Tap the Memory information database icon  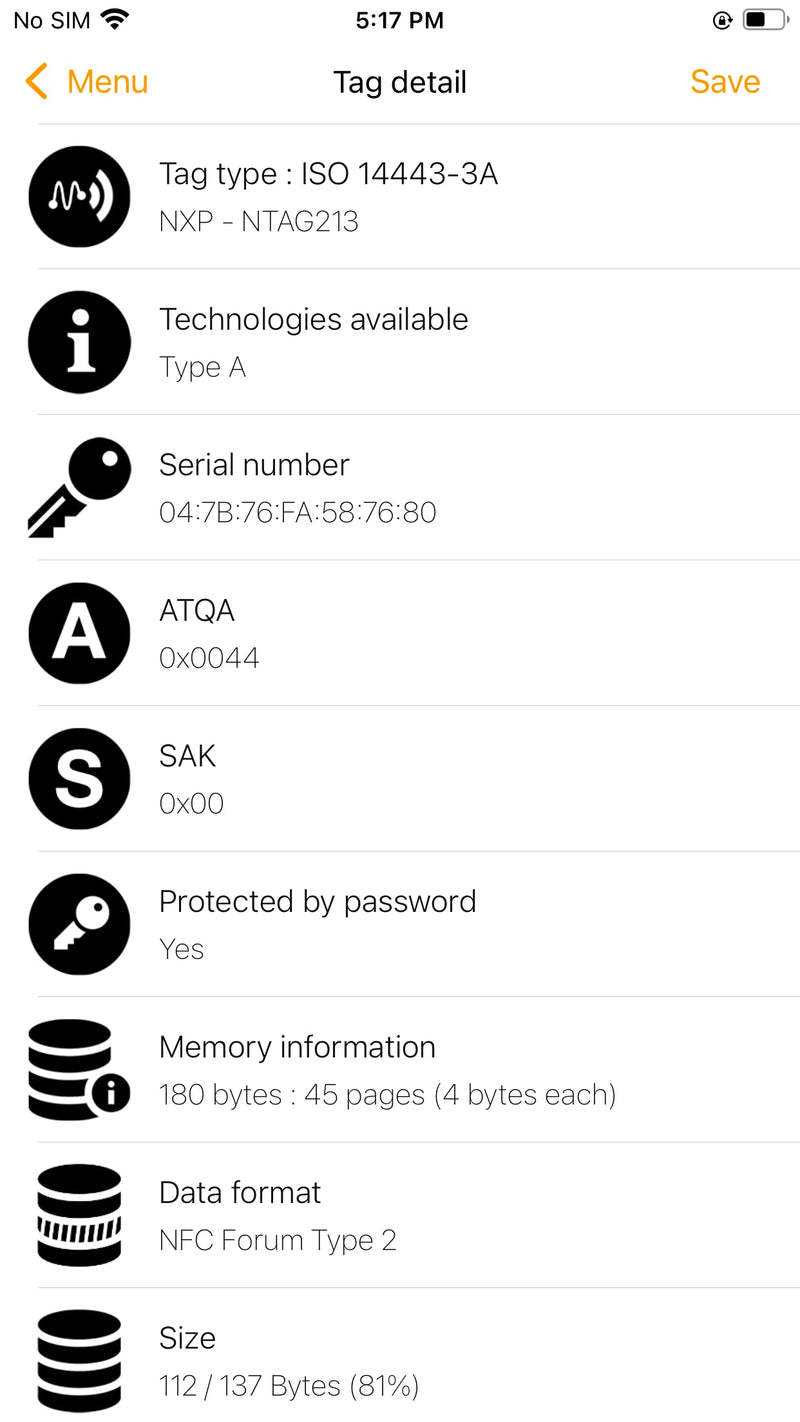point(79,1069)
